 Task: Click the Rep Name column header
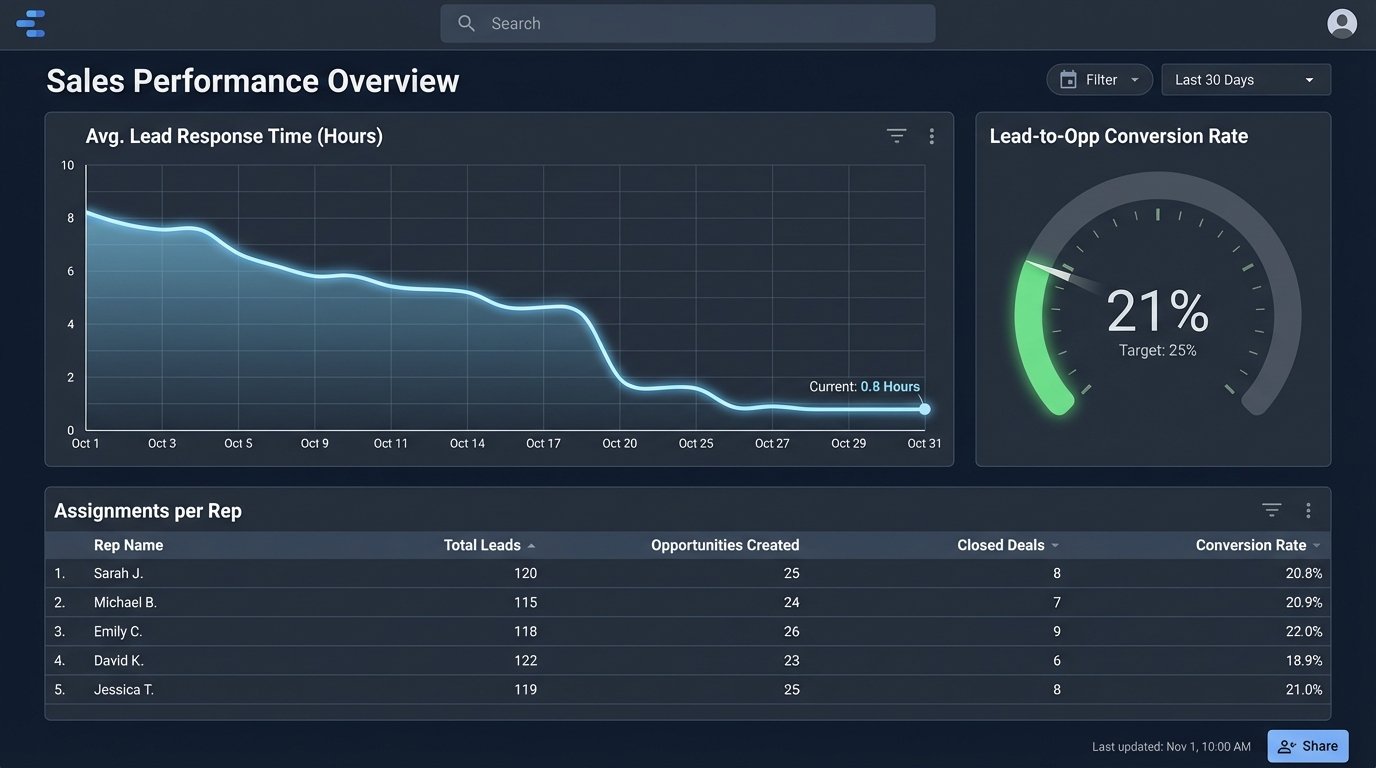tap(128, 545)
